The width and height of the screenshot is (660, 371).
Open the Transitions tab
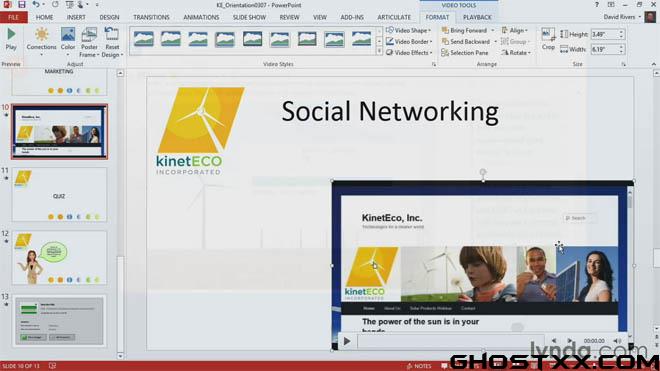tap(151, 17)
